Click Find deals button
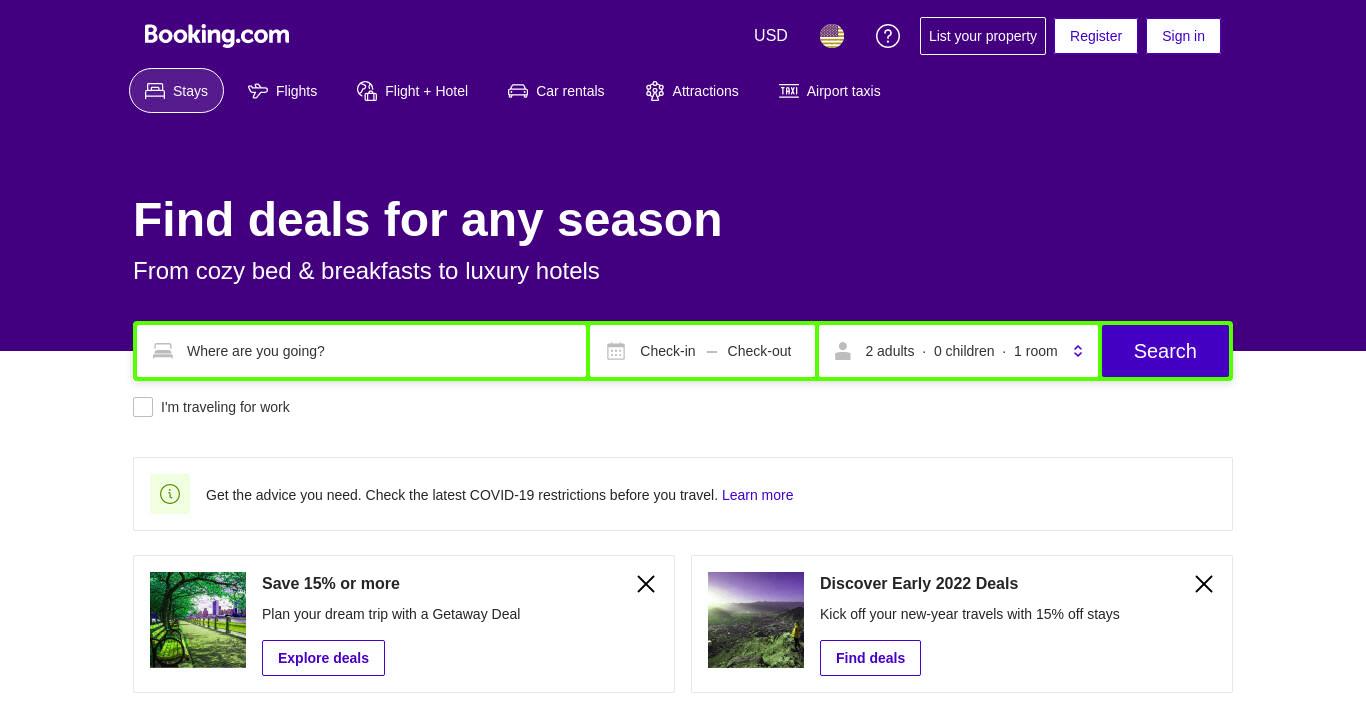Viewport: 1366px width, 720px height. point(870,658)
